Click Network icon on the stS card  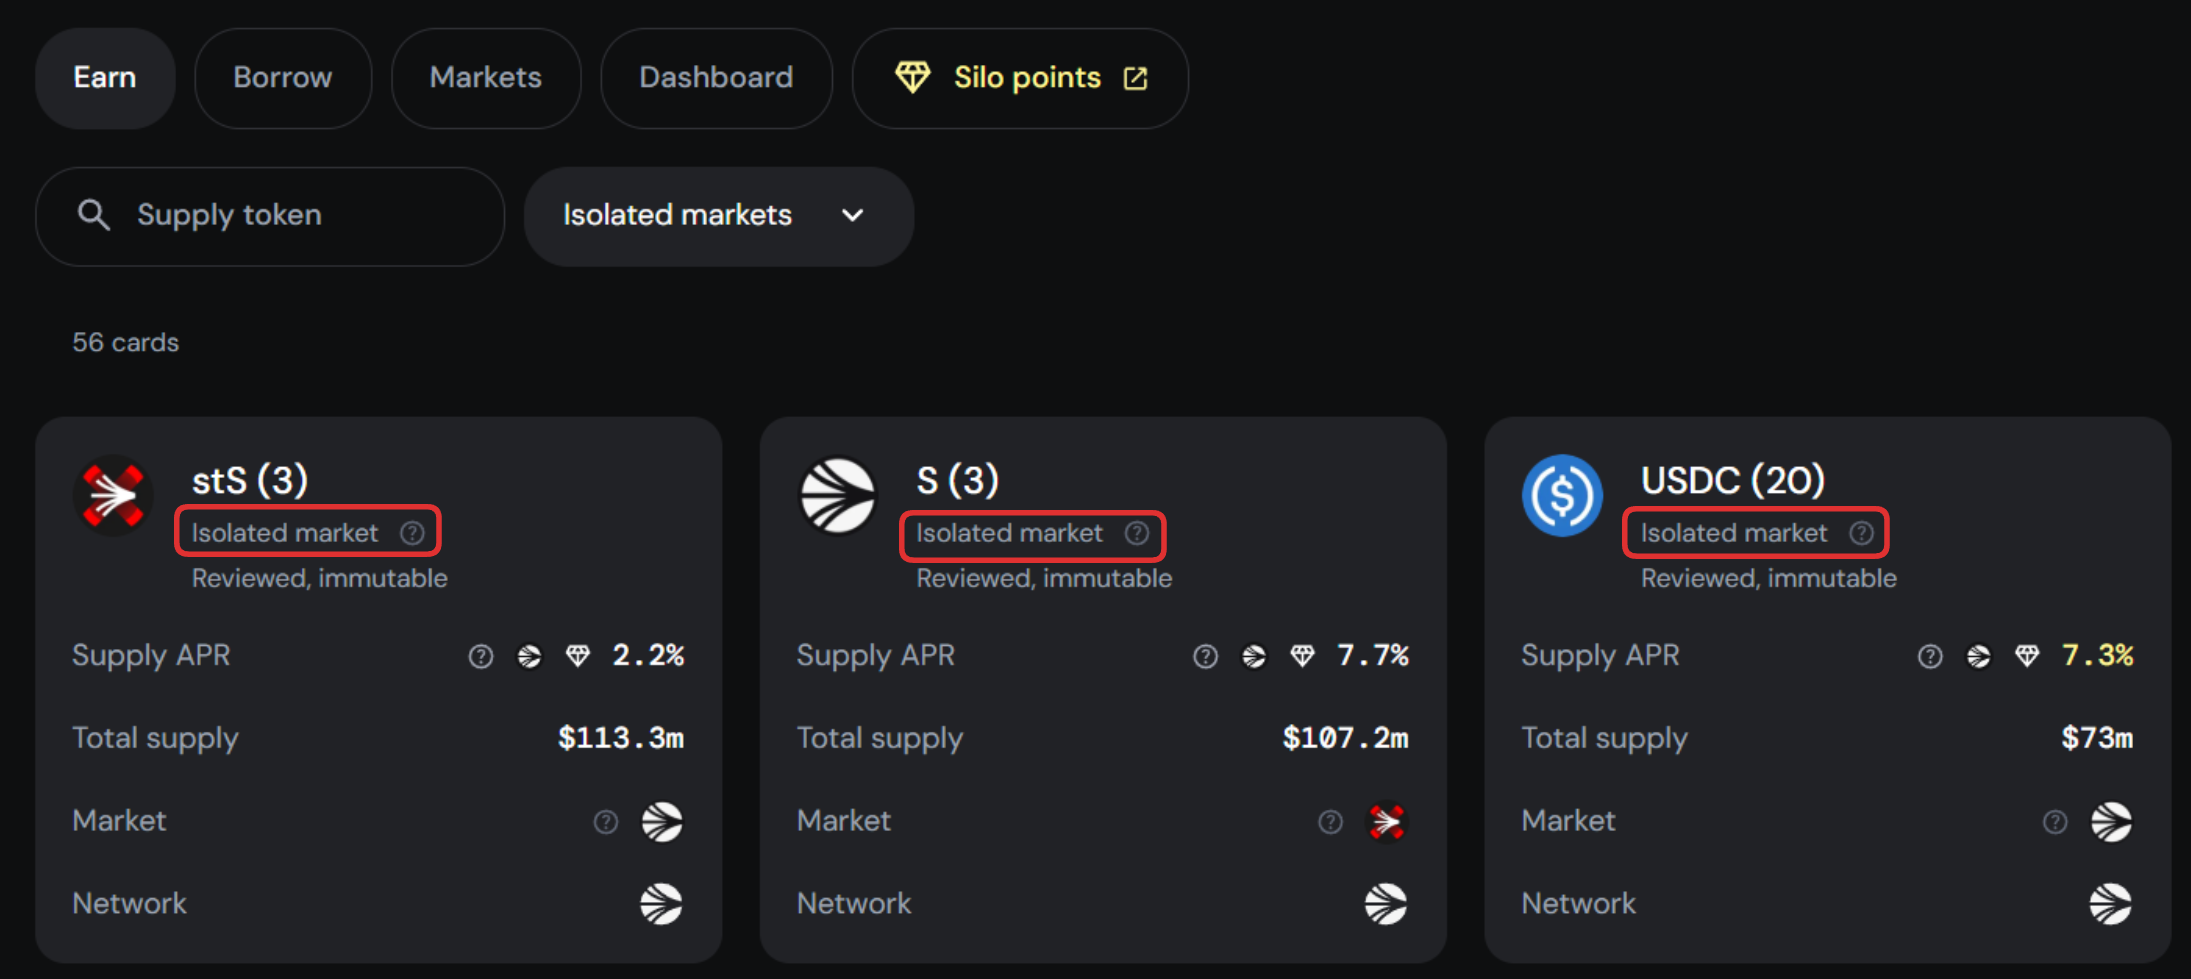pos(661,904)
